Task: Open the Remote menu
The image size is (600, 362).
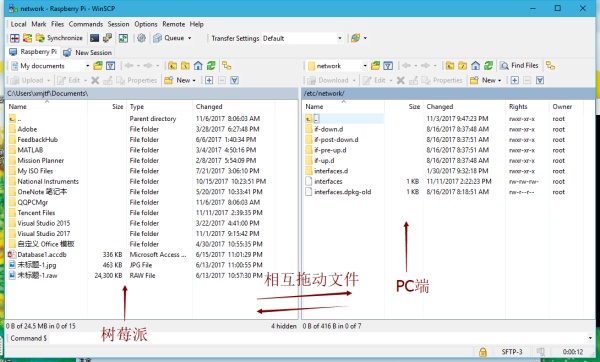Action: click(174, 24)
